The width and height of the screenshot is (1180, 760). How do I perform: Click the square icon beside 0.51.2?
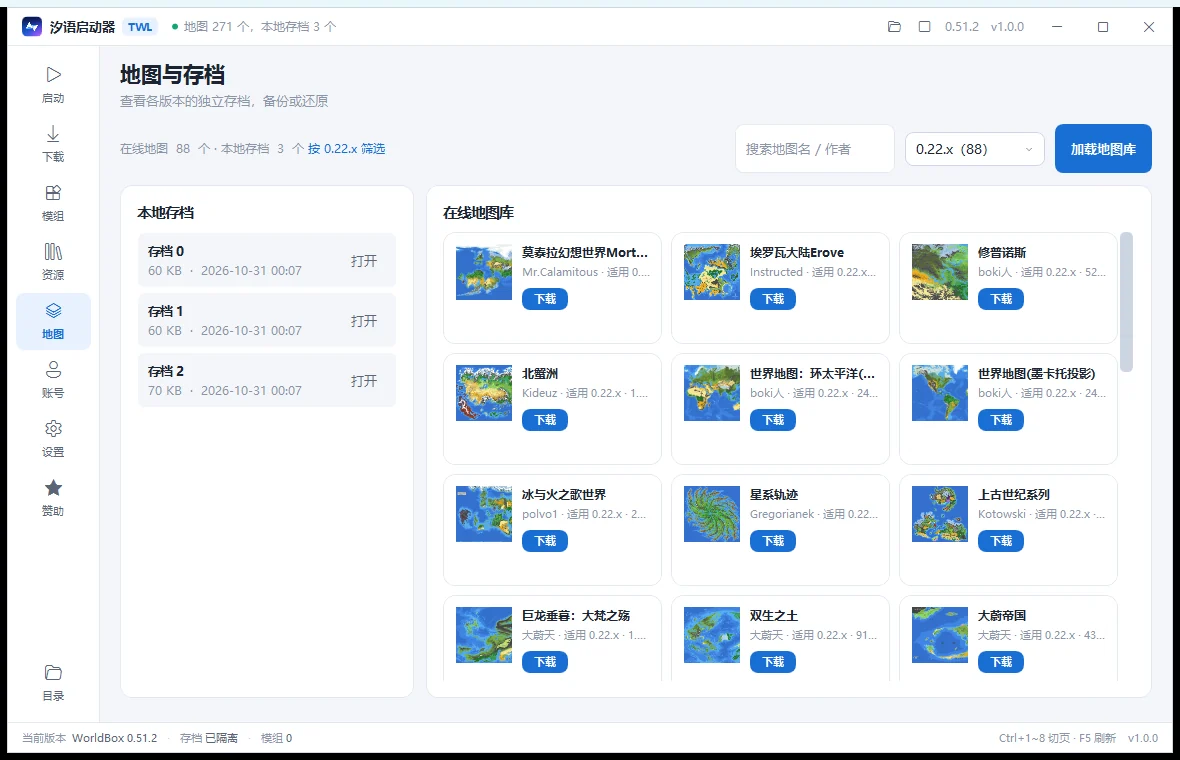coord(924,27)
